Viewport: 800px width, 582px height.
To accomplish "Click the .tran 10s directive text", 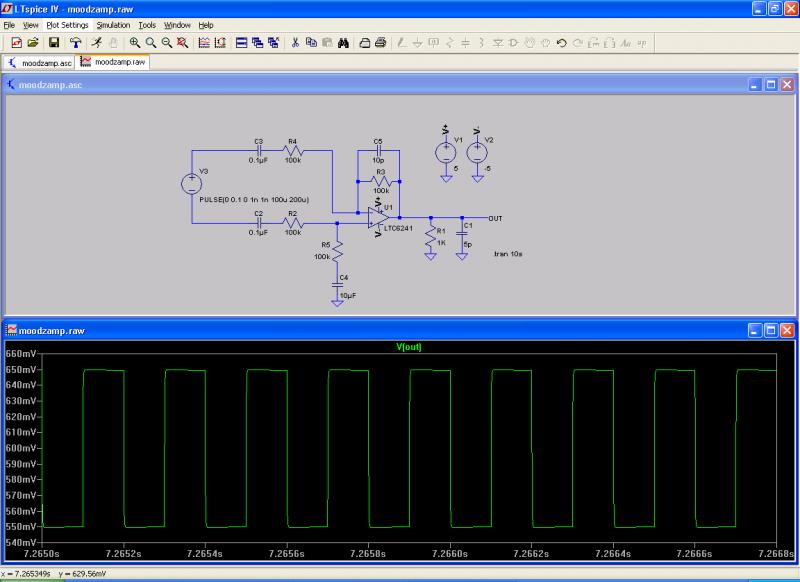I will (510, 254).
